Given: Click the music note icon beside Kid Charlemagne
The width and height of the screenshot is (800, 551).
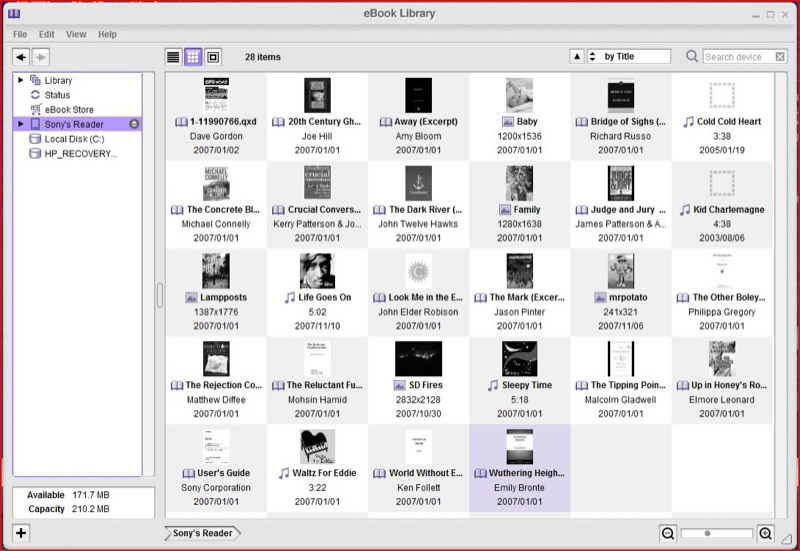Looking at the screenshot, I should [x=685, y=210].
